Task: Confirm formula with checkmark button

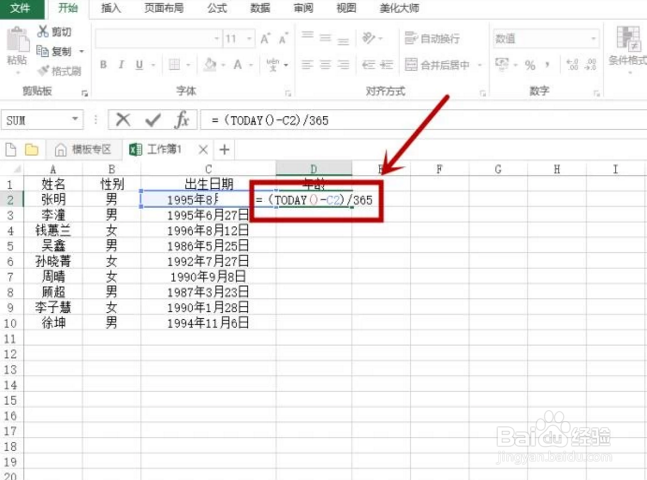Action: pos(153,120)
